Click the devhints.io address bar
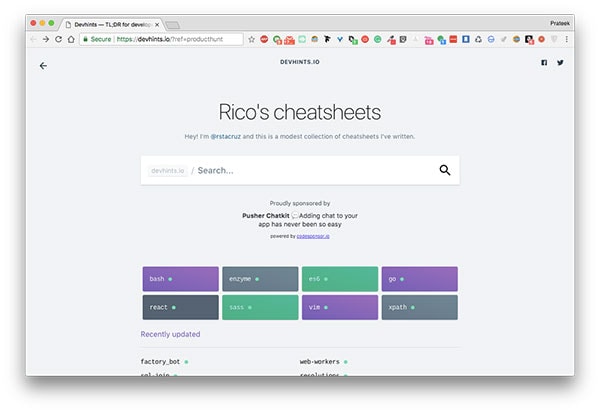Screen dimensions: 600x412 coord(161,39)
